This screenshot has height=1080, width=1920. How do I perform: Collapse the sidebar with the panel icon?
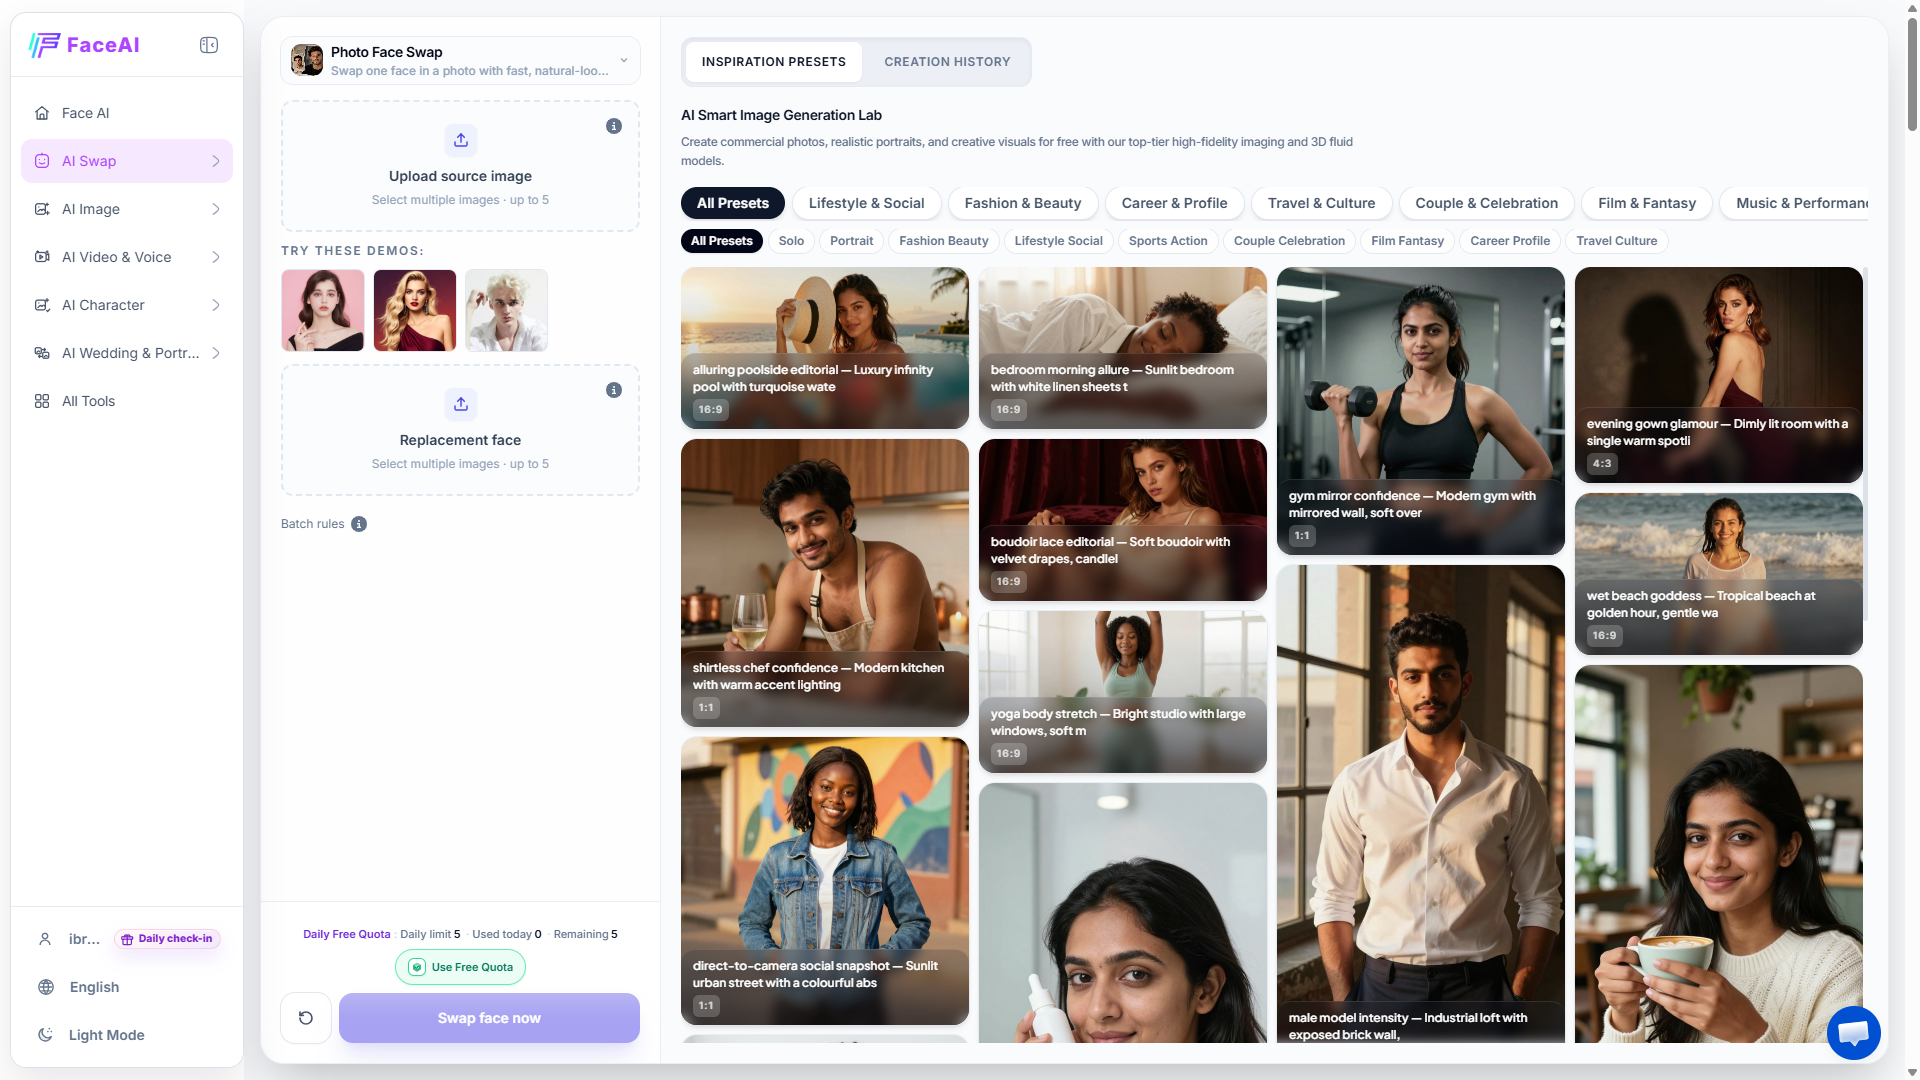[x=209, y=45]
